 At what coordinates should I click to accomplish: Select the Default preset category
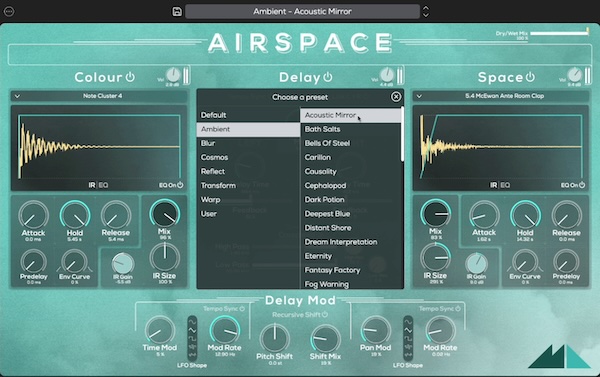(248, 115)
